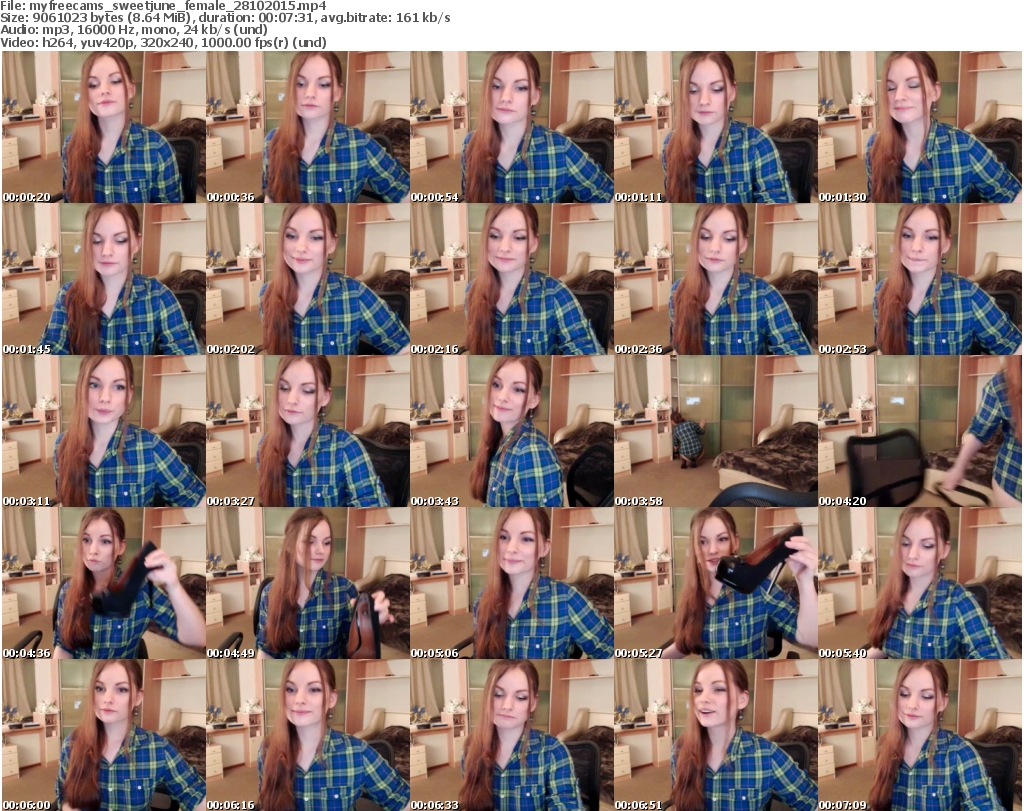
Task: Open the frame at 00:02:16
Action: [x=511, y=279]
